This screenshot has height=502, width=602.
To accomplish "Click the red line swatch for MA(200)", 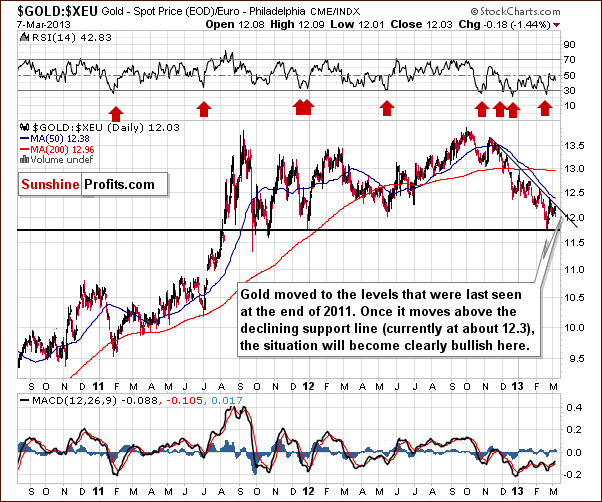I will [25, 149].
